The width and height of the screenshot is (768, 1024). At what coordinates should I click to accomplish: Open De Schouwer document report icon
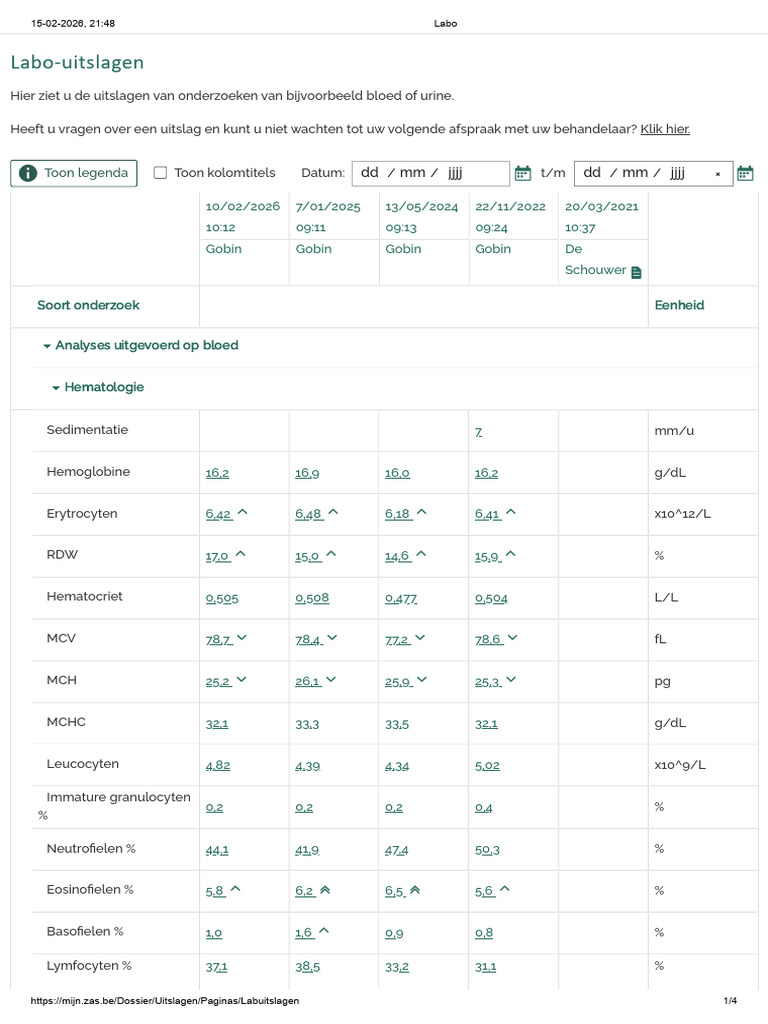tap(637, 272)
